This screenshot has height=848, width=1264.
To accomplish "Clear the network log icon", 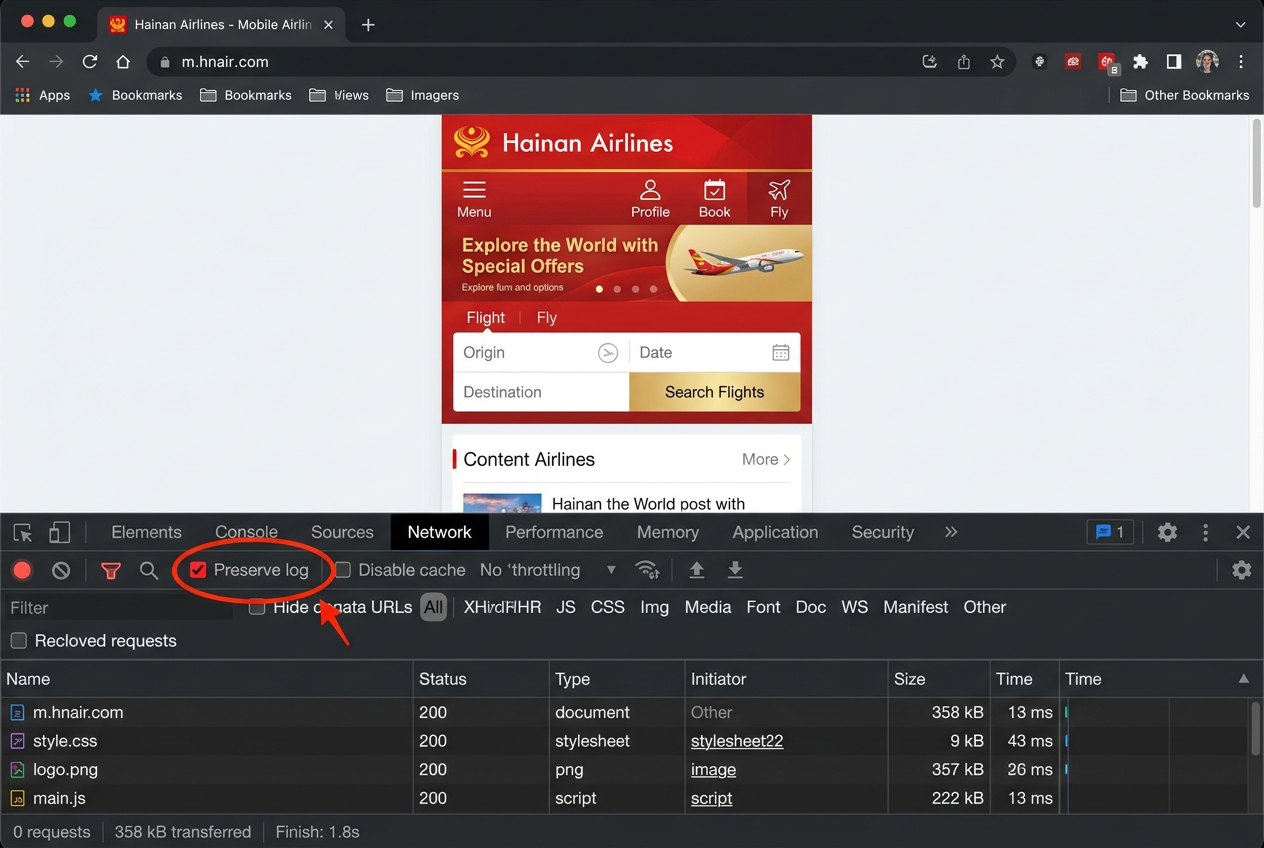I will click(61, 571).
